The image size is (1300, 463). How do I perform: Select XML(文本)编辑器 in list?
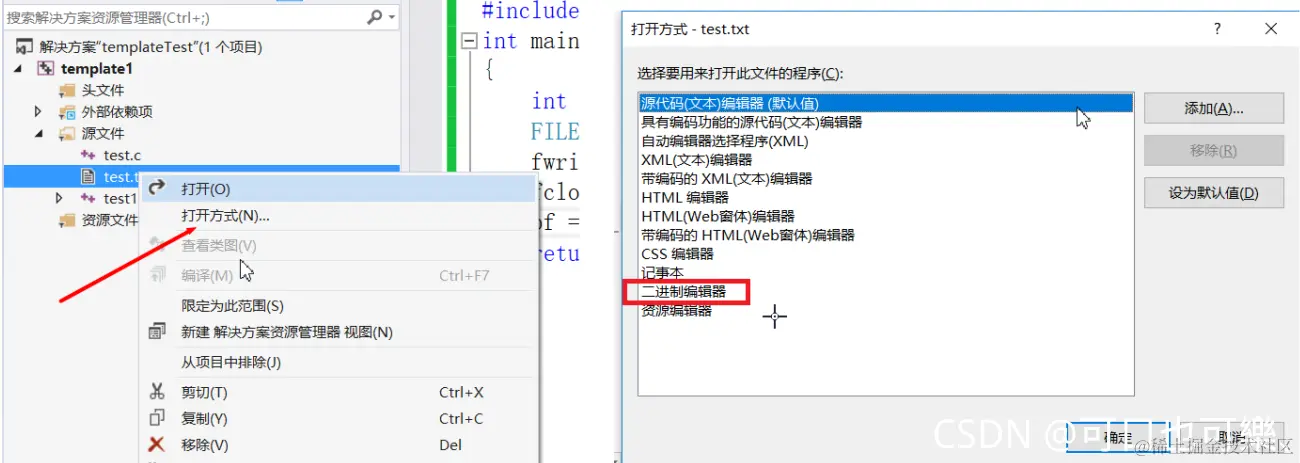click(x=886, y=160)
